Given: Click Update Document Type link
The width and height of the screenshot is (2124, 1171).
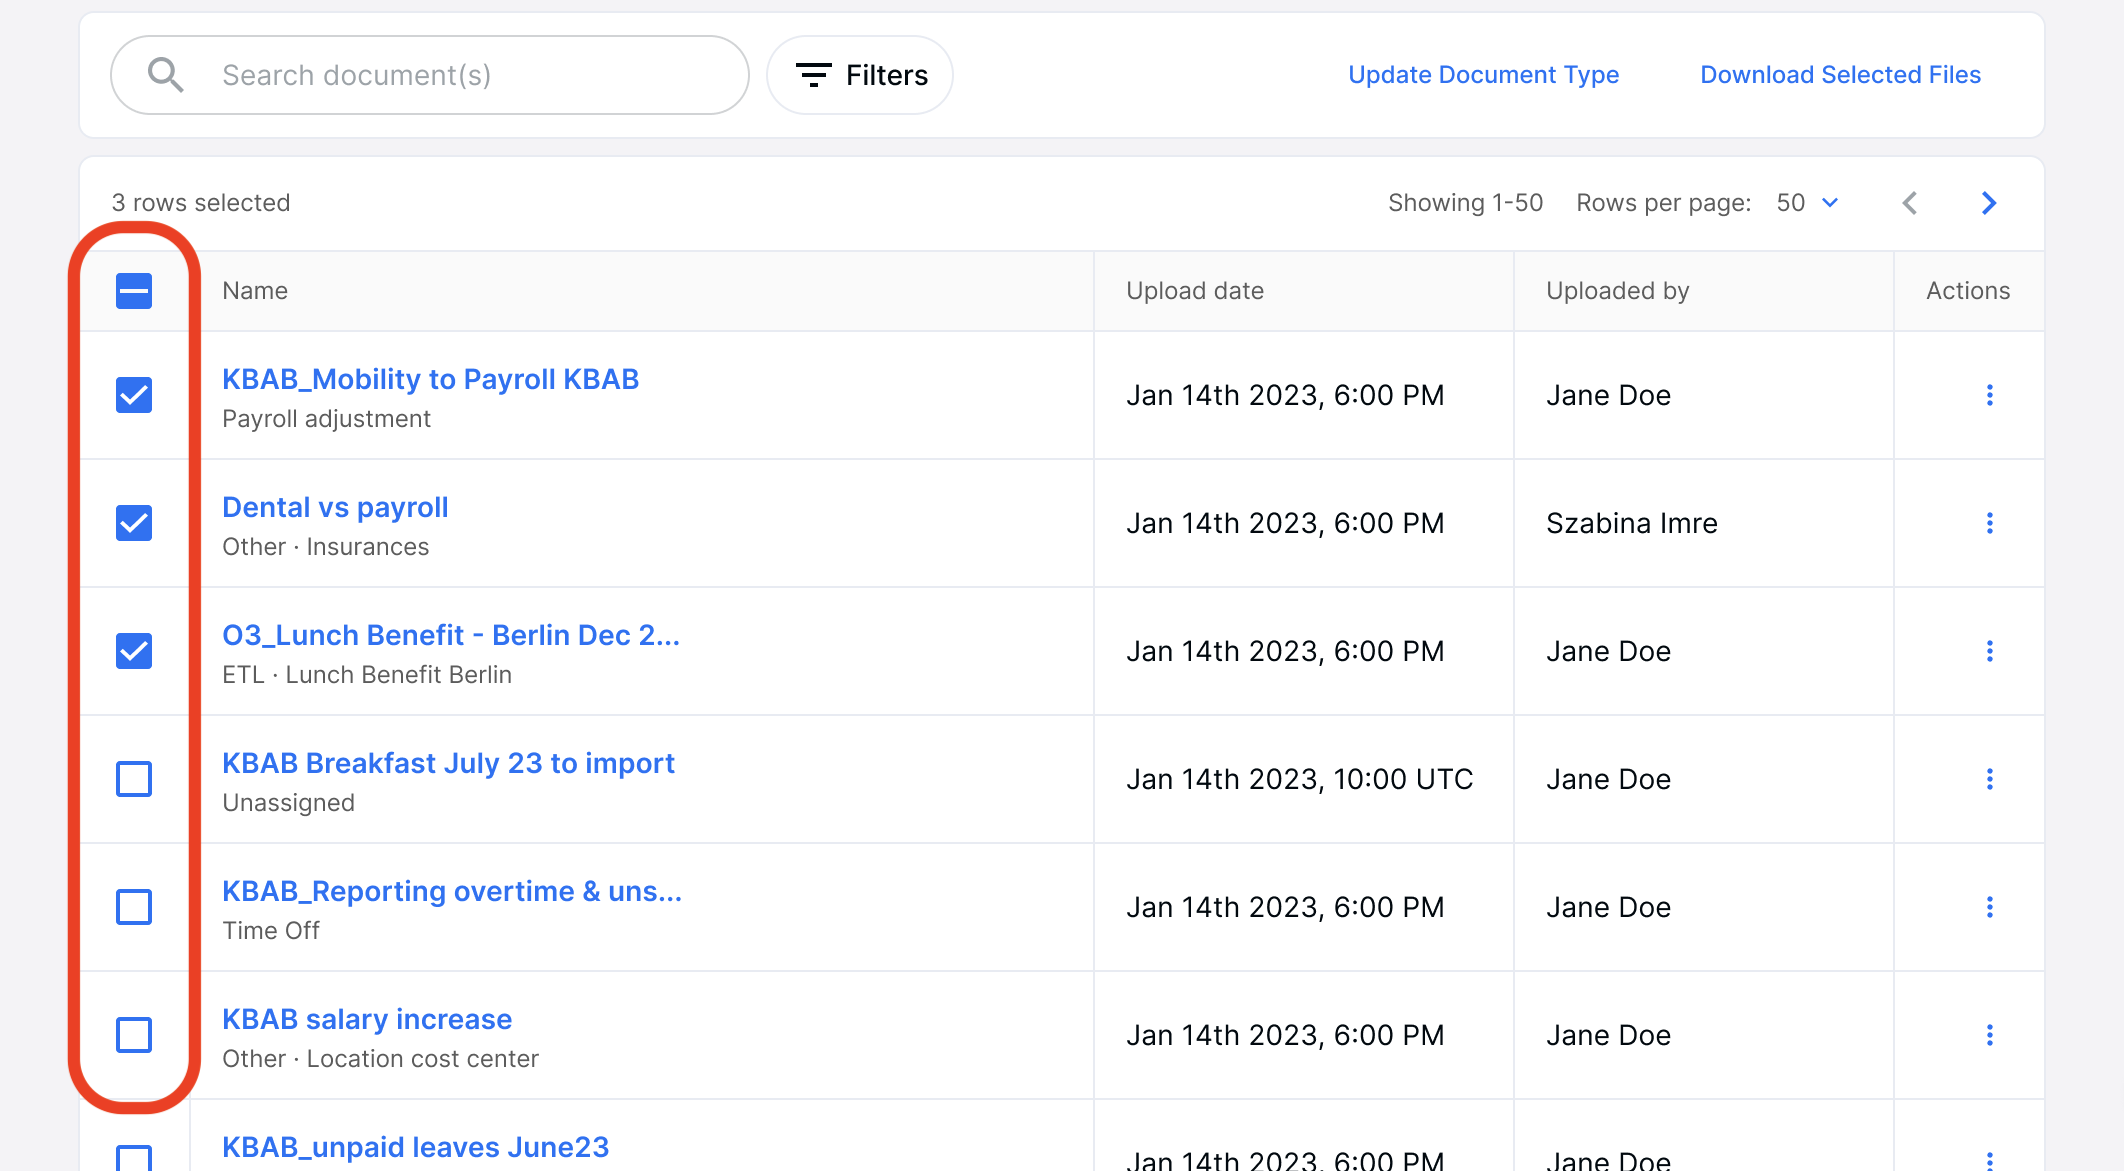Looking at the screenshot, I should [x=1483, y=75].
